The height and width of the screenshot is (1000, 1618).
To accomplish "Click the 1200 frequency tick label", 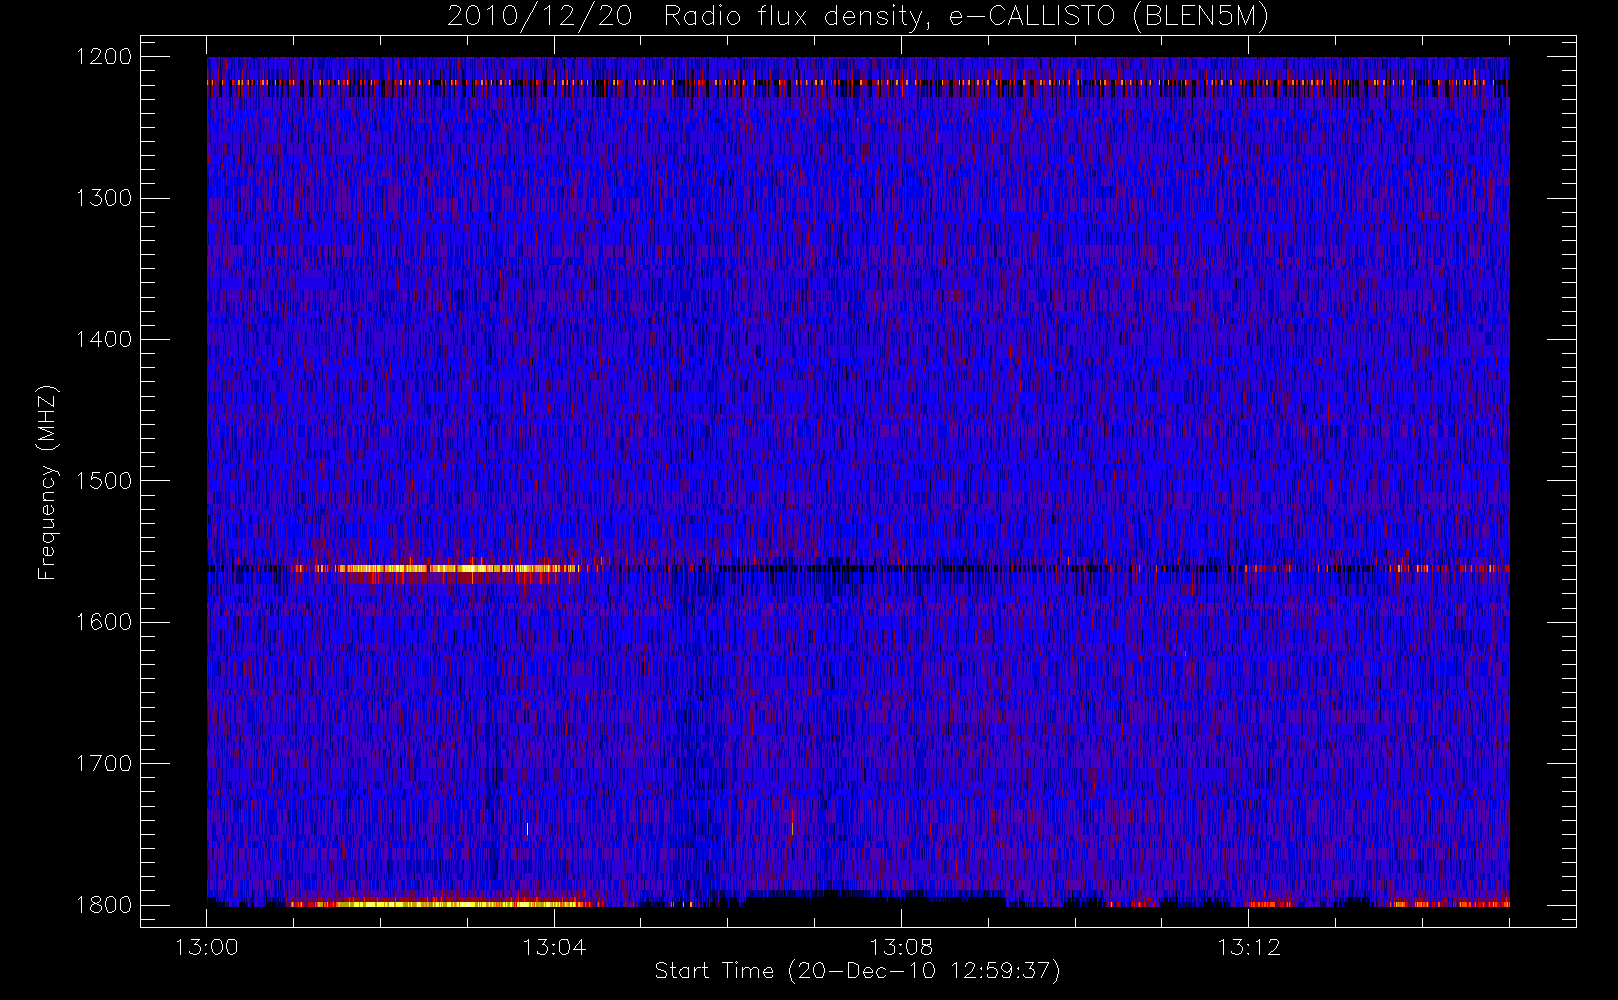I will [x=104, y=57].
